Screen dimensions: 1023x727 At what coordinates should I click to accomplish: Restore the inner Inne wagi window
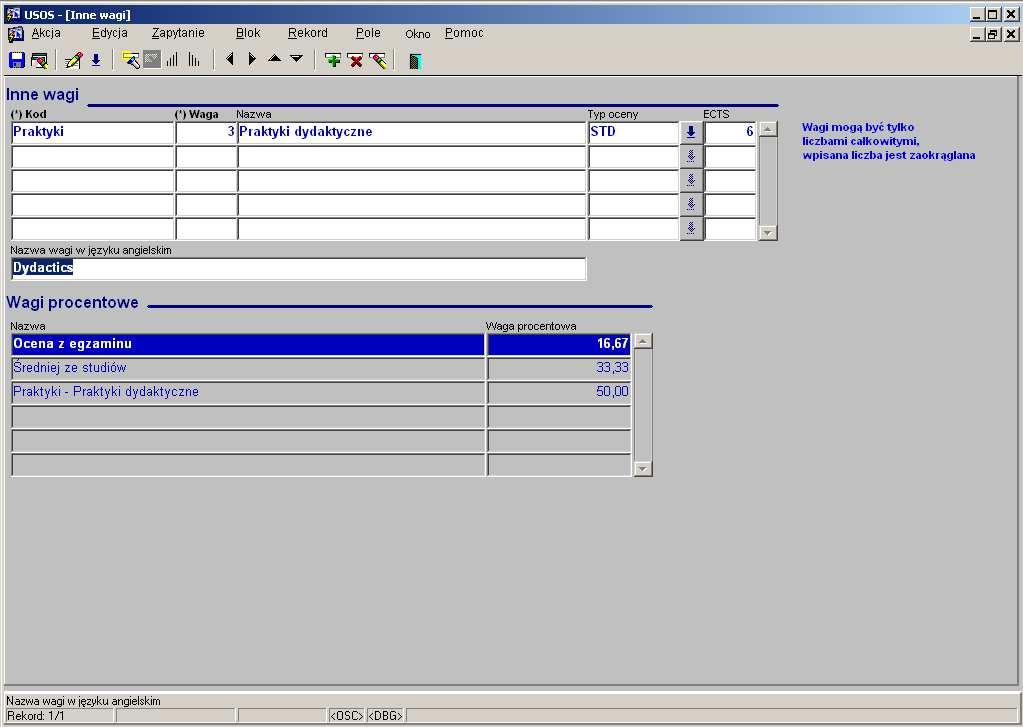pos(992,35)
